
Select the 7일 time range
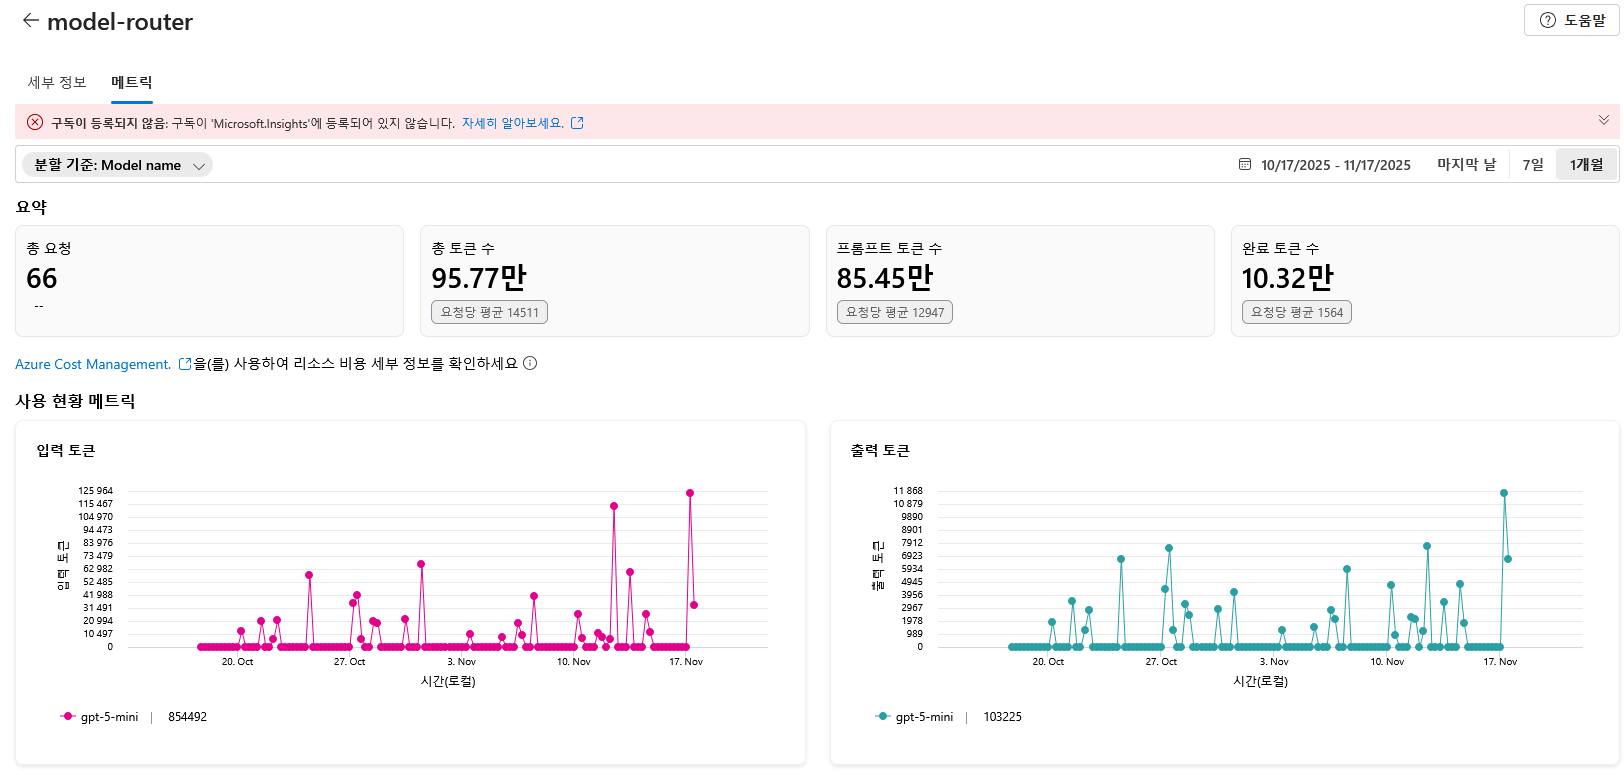1533,165
